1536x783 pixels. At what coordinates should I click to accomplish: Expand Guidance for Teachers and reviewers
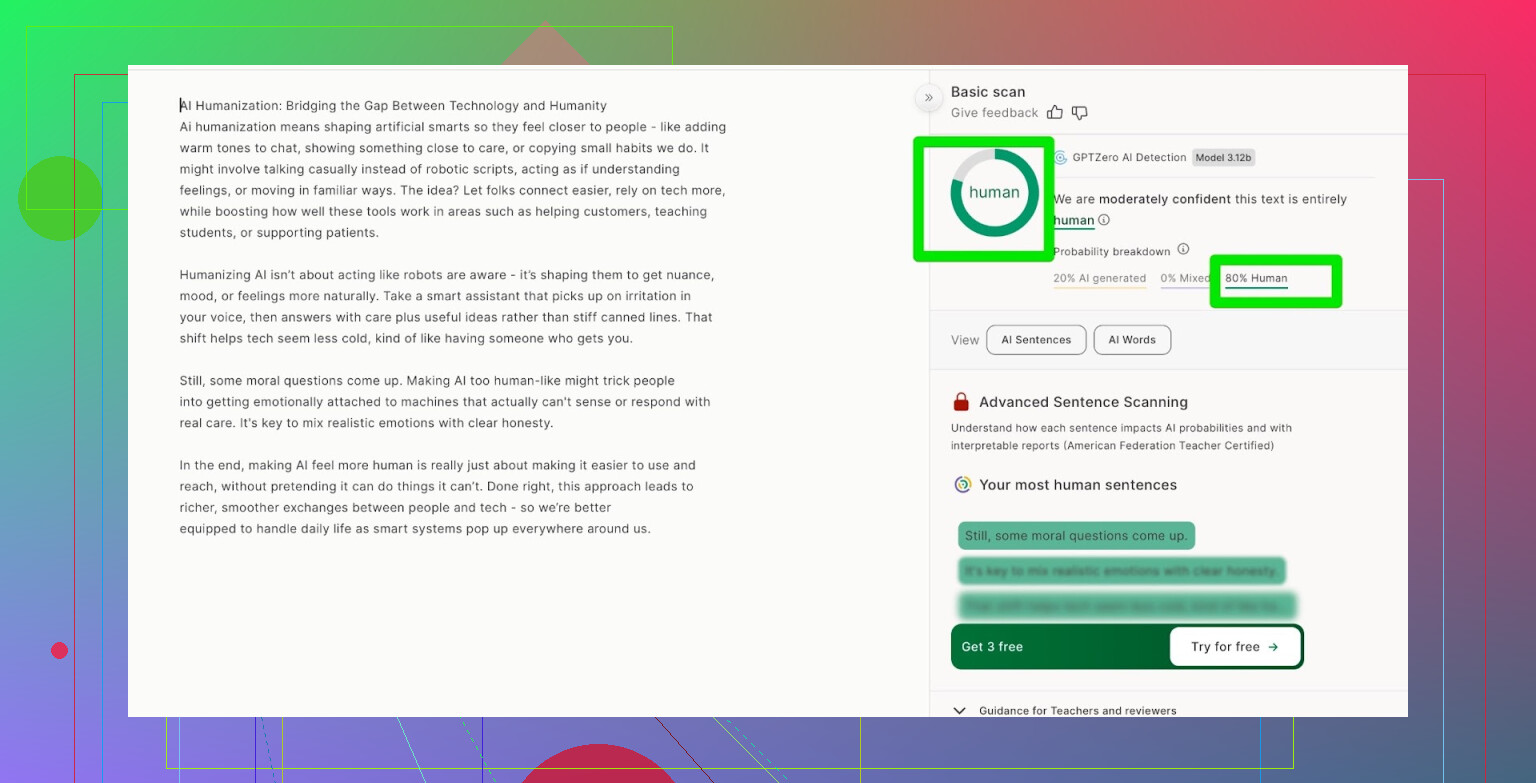[x=960, y=710]
